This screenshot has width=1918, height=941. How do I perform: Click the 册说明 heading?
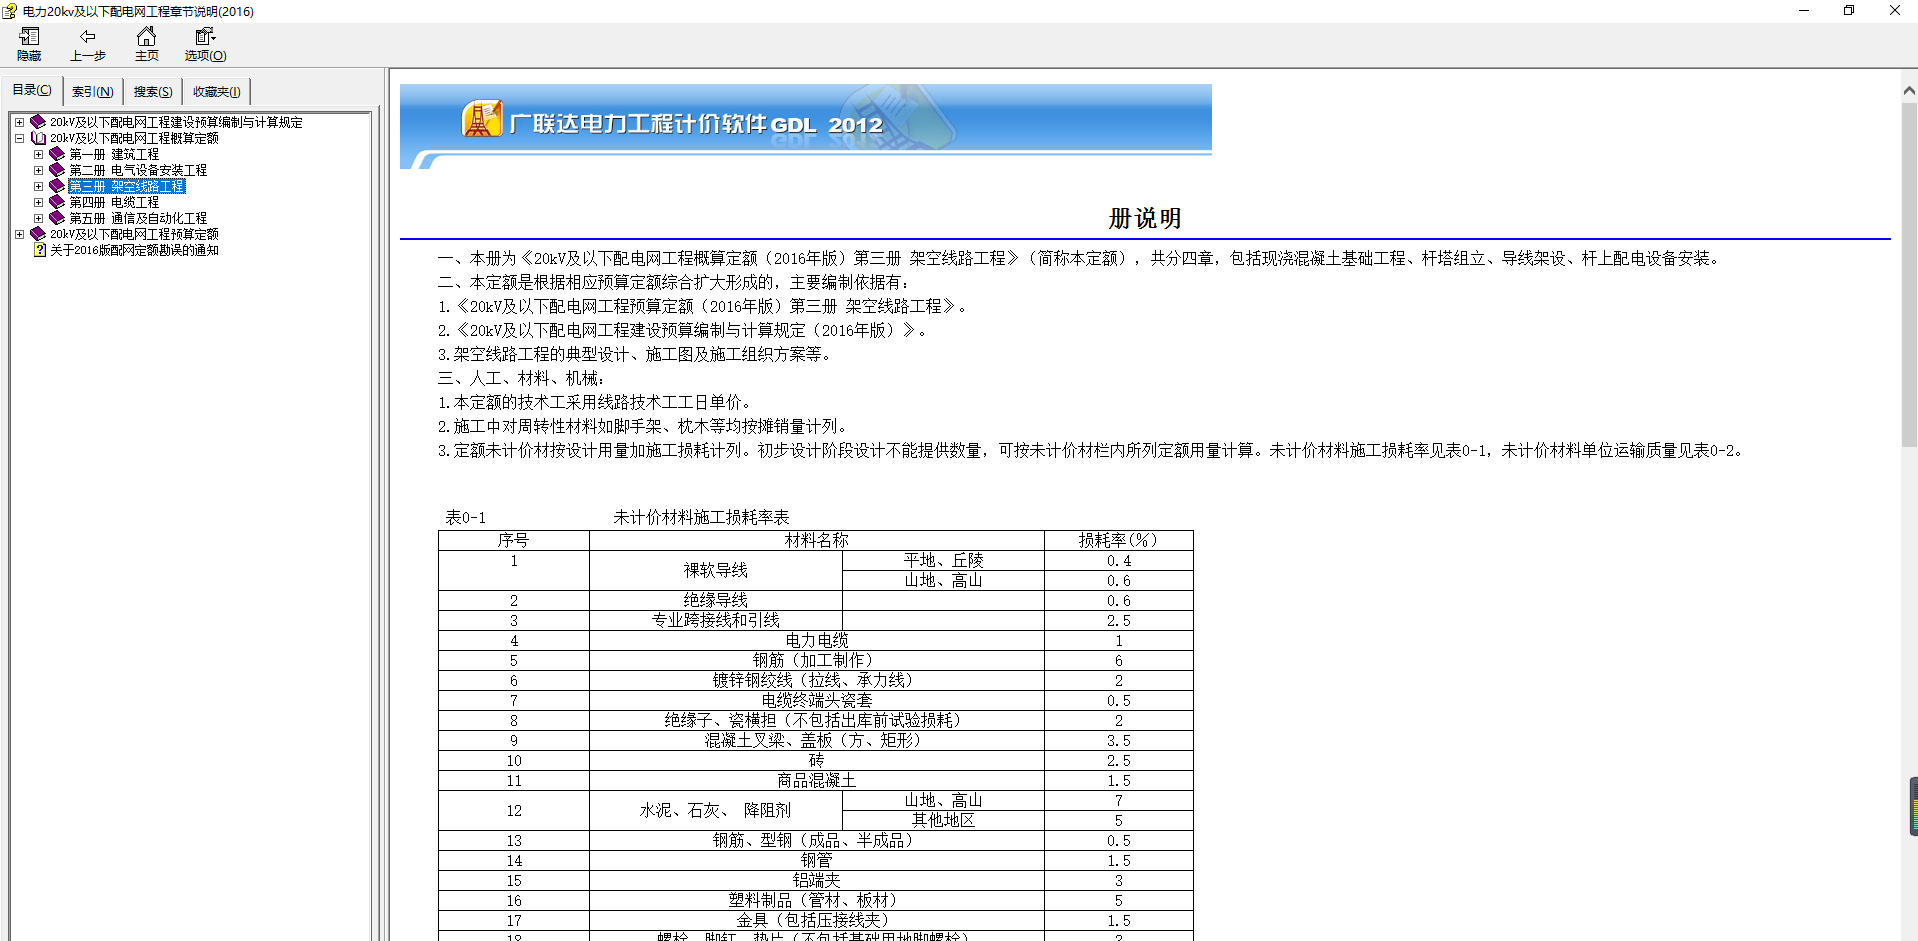coord(1145,218)
